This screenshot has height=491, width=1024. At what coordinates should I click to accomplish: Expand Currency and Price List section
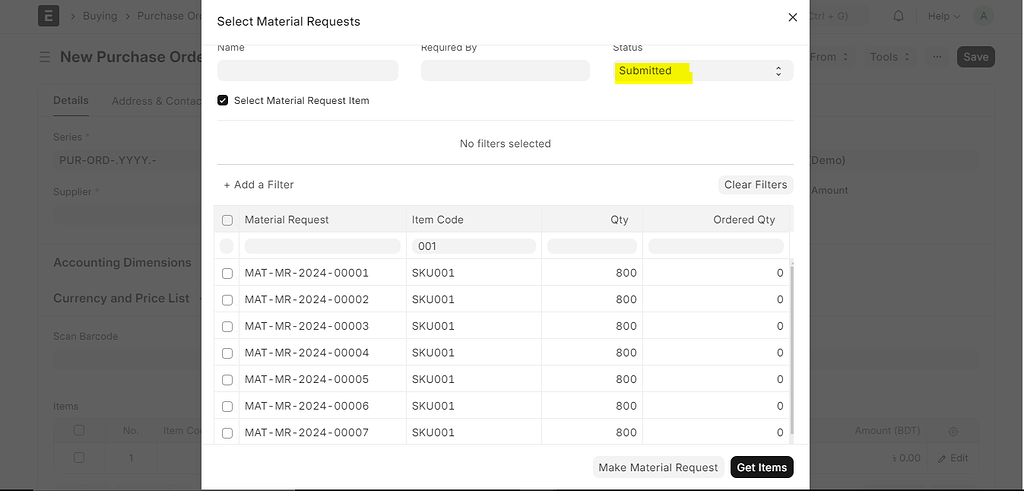pos(121,298)
